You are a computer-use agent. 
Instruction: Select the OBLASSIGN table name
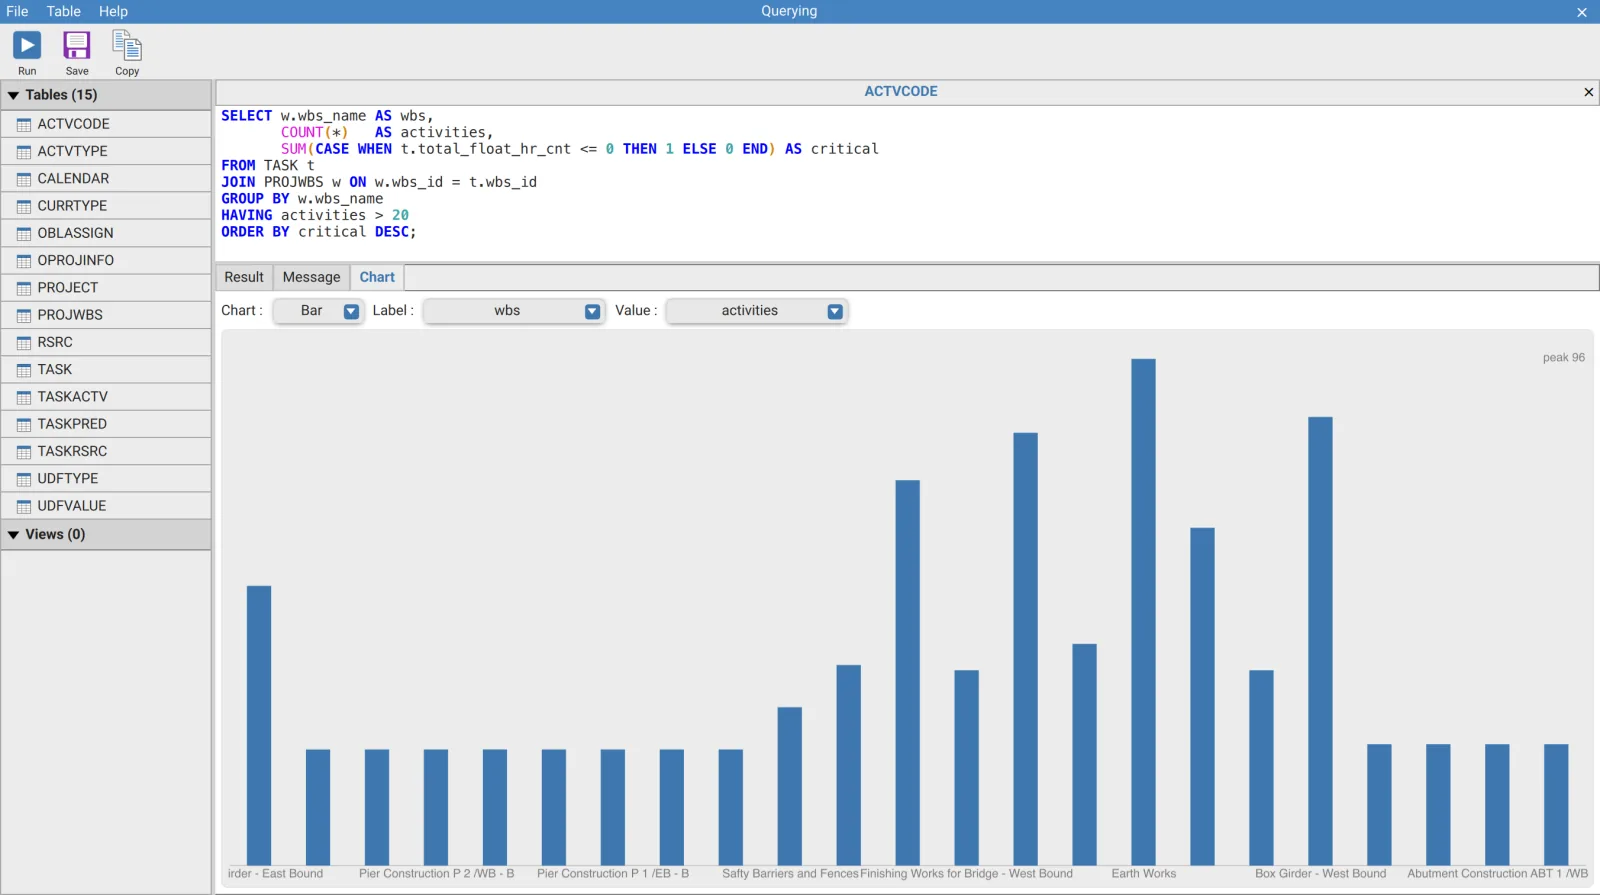[76, 233]
